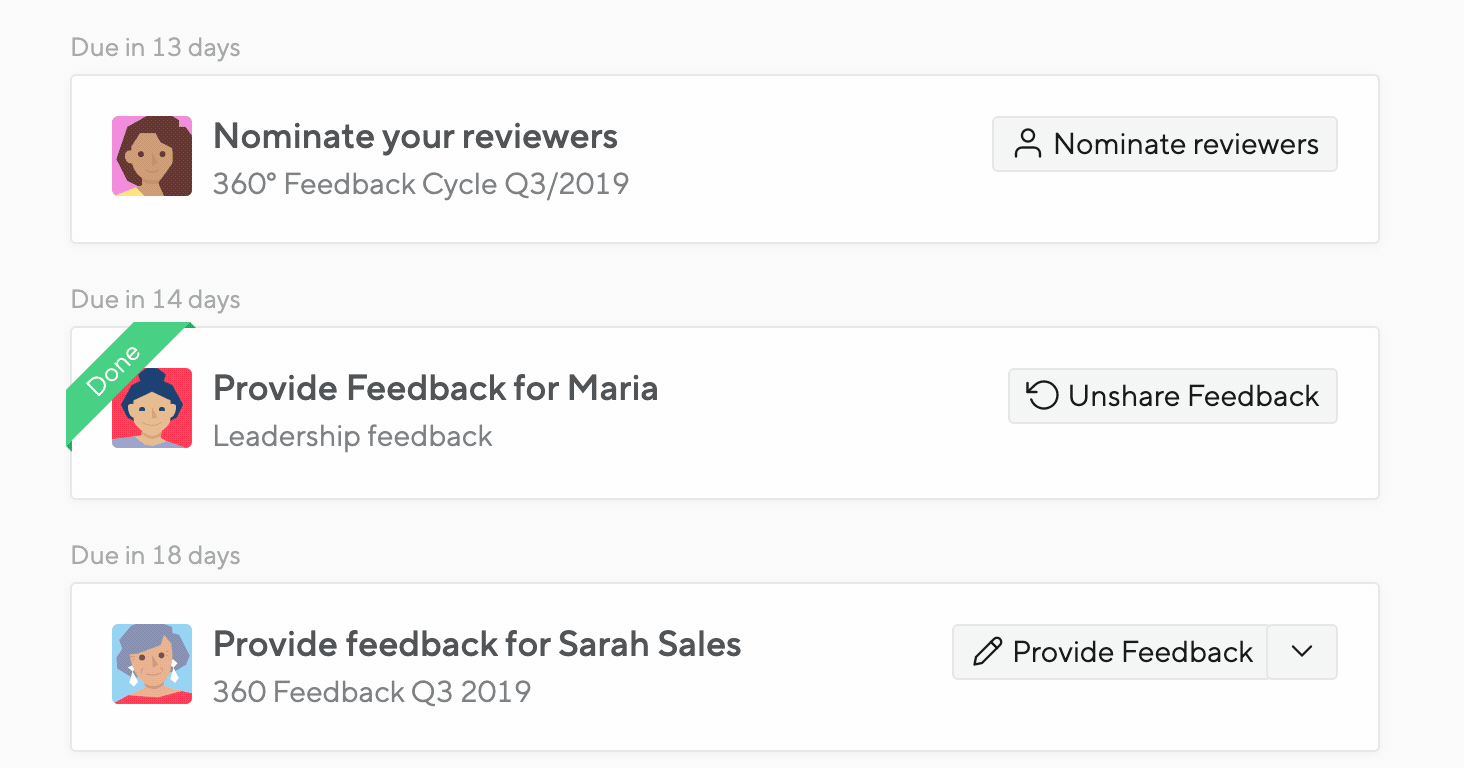Click Maria's avatar picture

(x=152, y=408)
